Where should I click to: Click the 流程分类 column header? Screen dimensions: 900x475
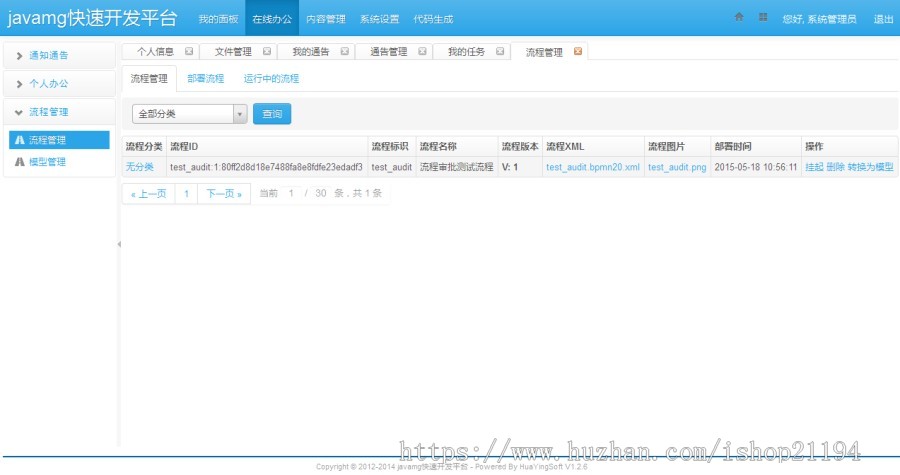[x=144, y=146]
